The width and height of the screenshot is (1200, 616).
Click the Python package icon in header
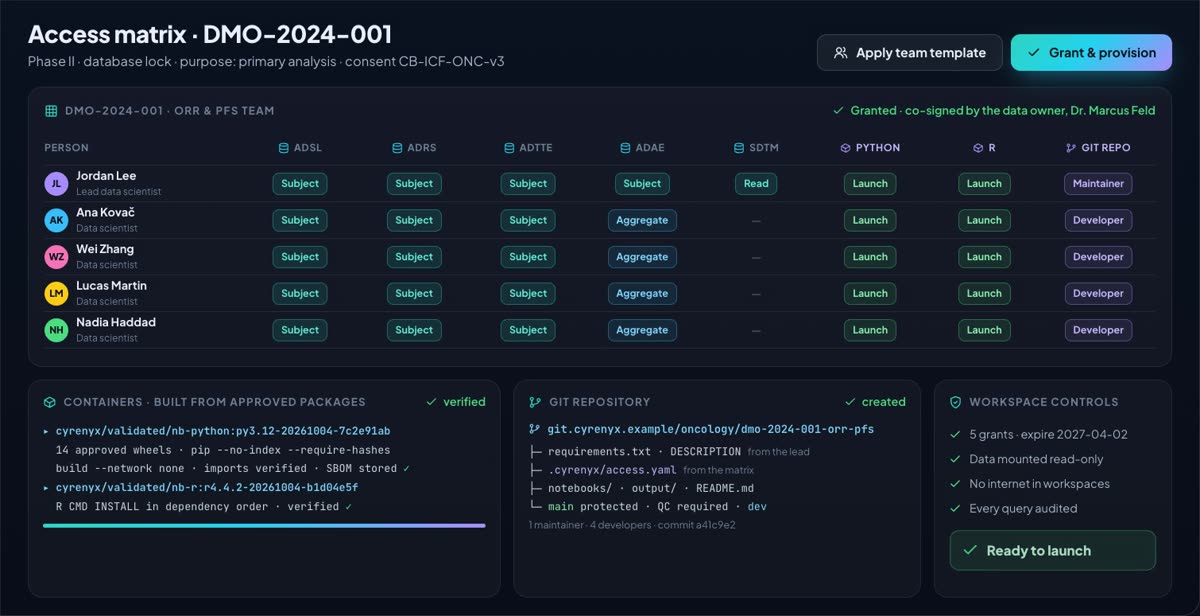coord(845,148)
